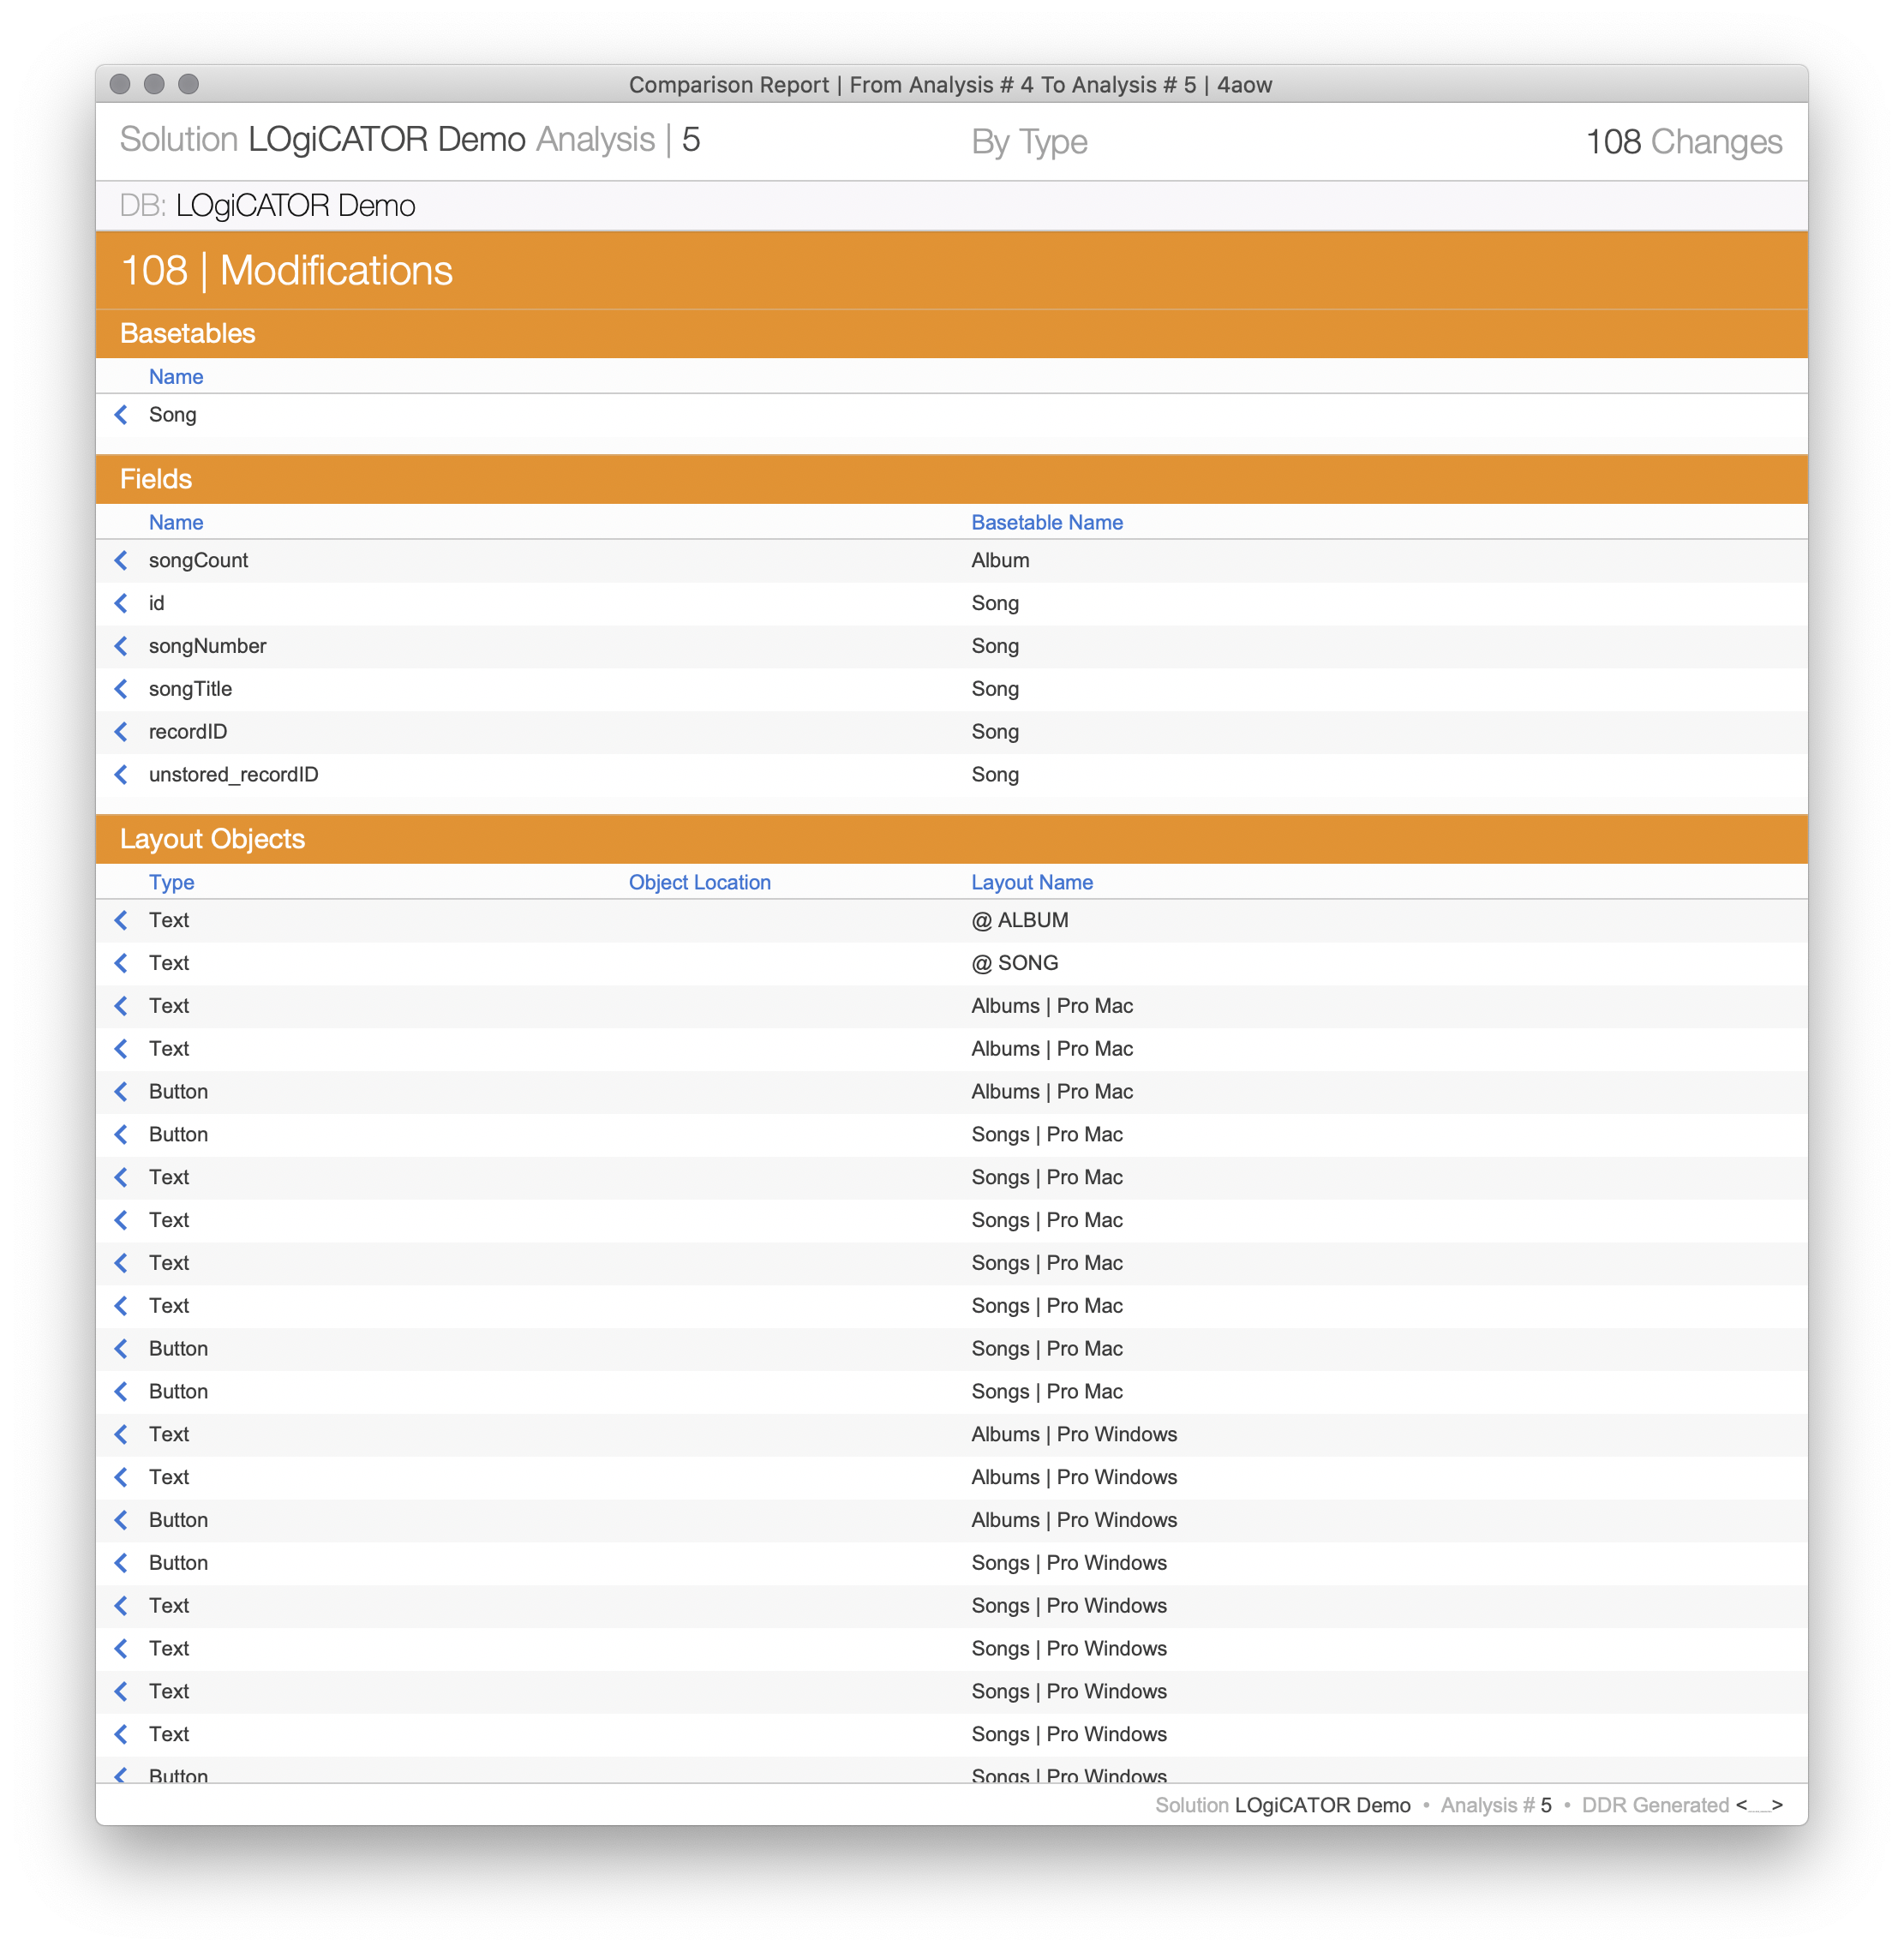Viewport: 1904px width, 1952px height.
Task: Expand the unstored_recordID field chevron
Action: pyautogui.click(x=122, y=774)
